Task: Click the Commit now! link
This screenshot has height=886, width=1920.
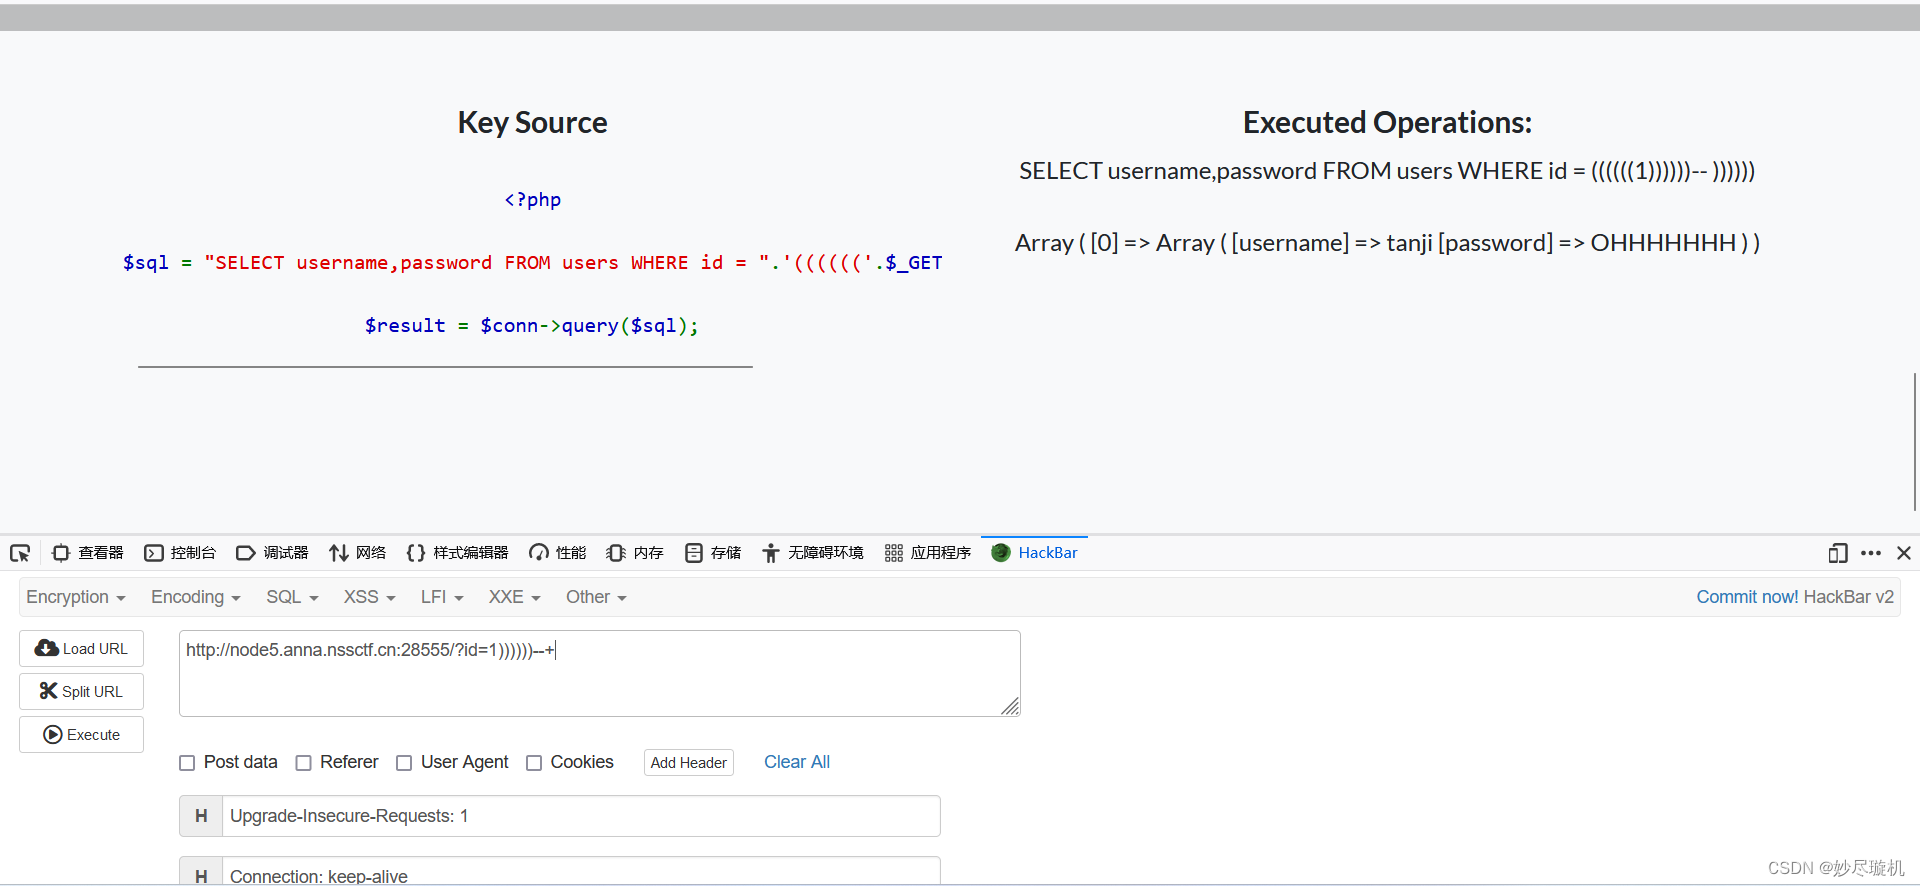Action: pos(1747,597)
